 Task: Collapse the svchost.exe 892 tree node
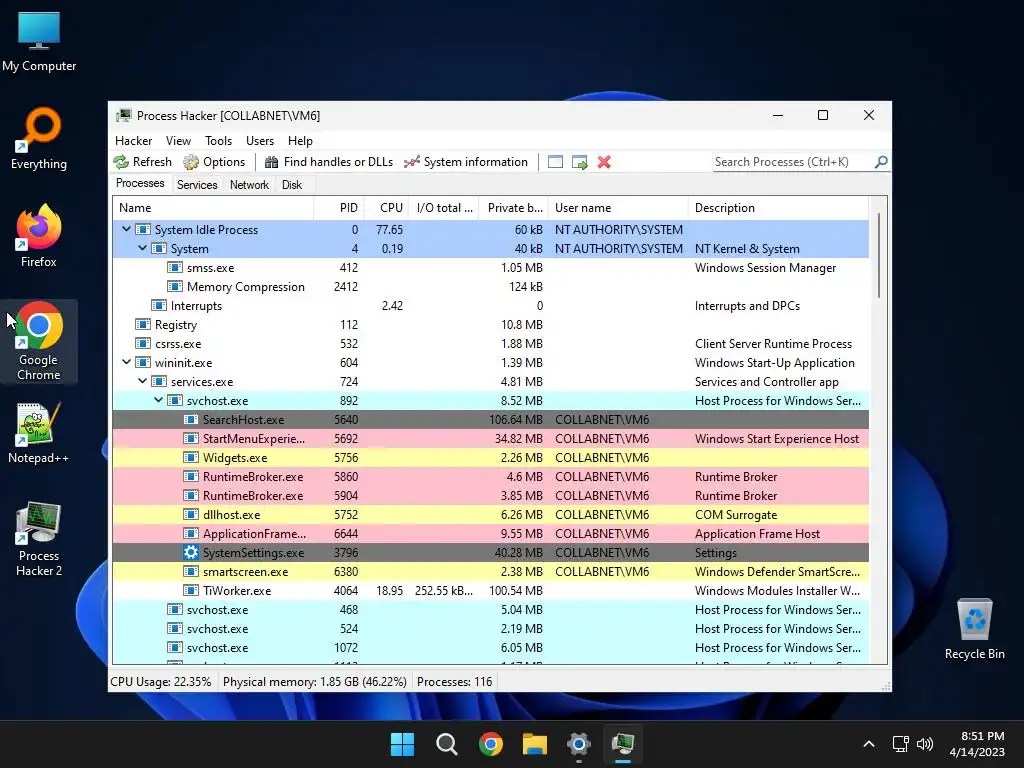[x=159, y=400]
